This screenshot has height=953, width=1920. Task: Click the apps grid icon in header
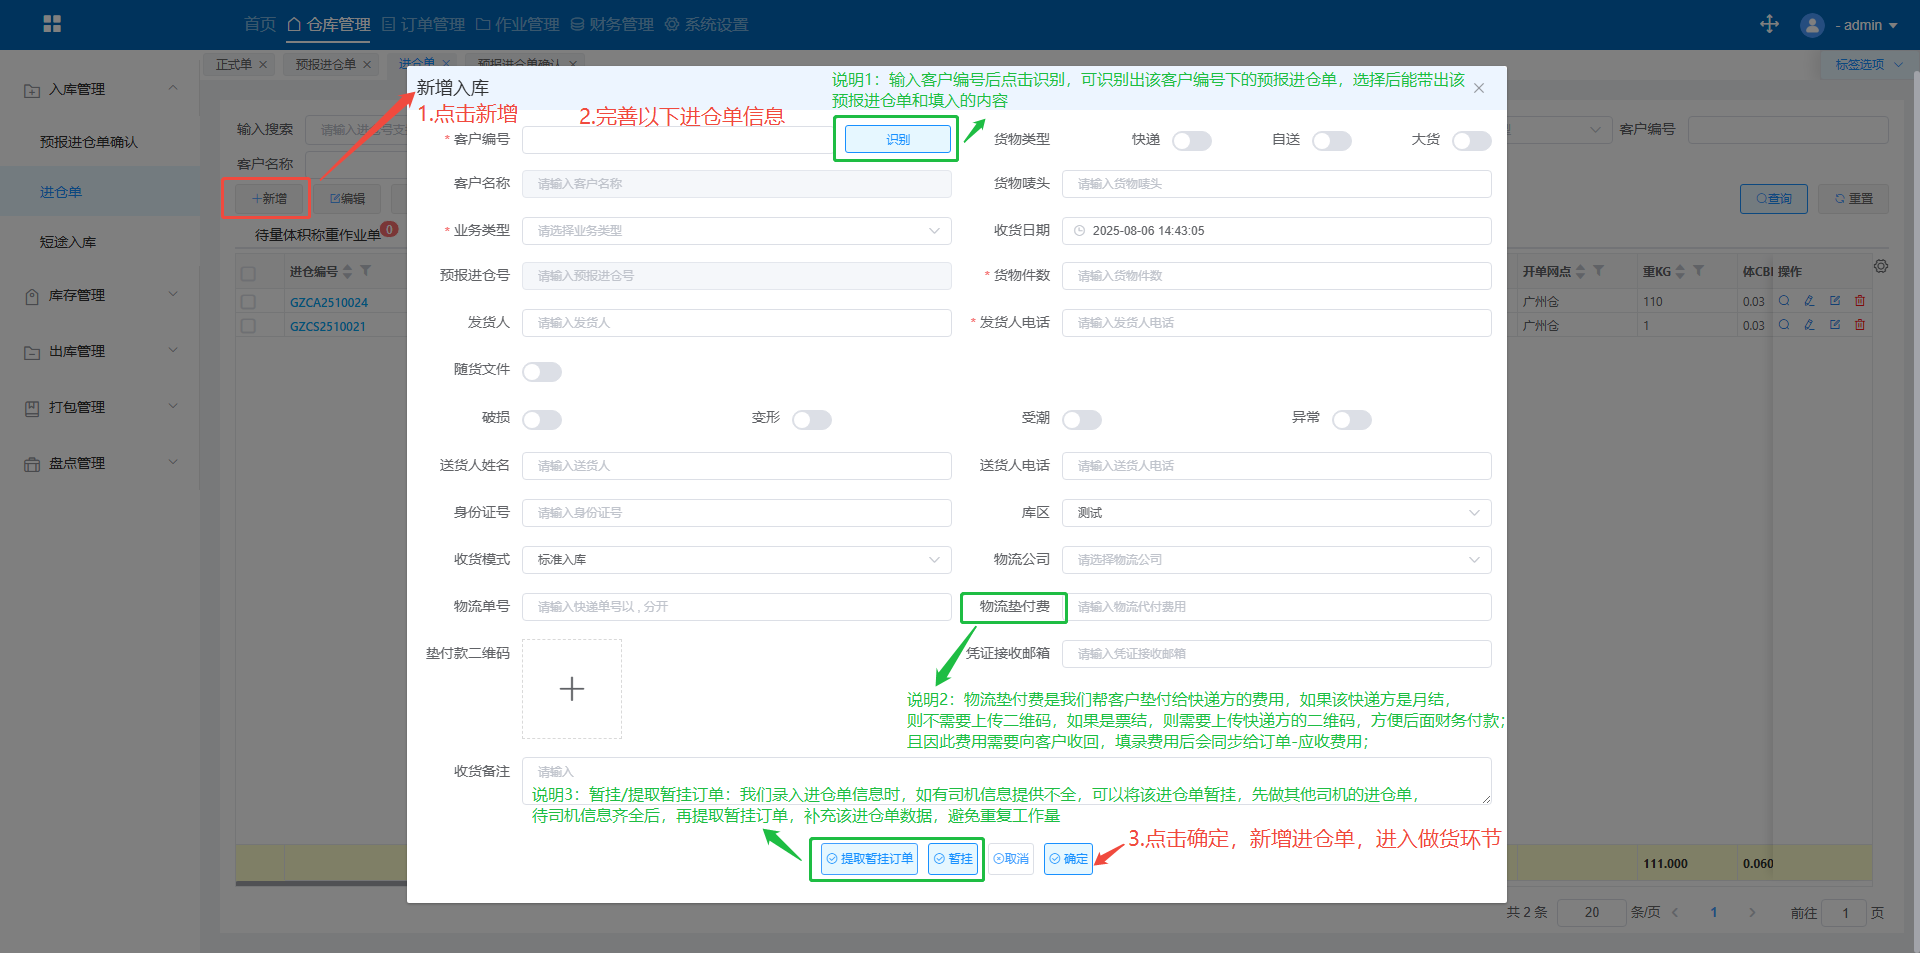click(x=52, y=24)
